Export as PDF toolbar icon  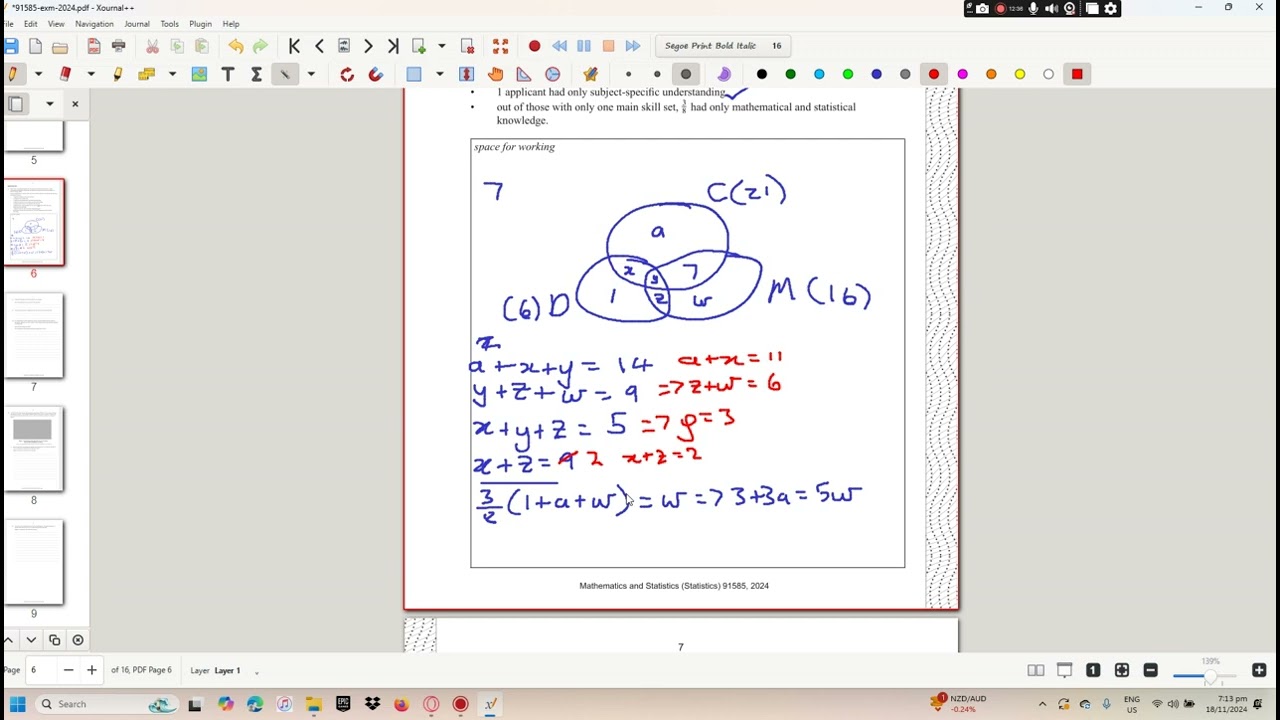[94, 46]
